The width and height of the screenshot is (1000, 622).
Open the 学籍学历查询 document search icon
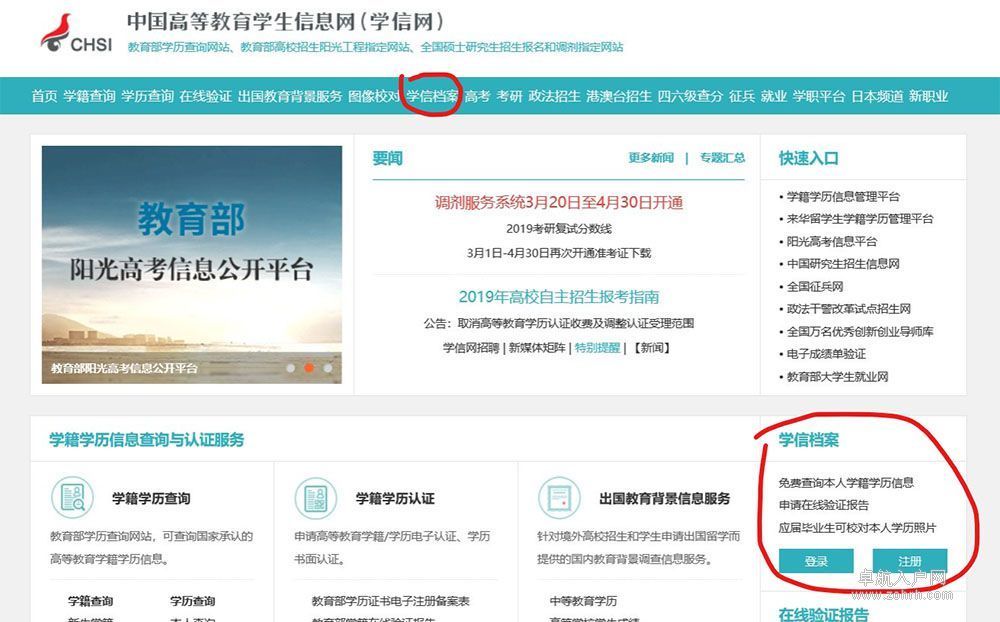point(73,498)
